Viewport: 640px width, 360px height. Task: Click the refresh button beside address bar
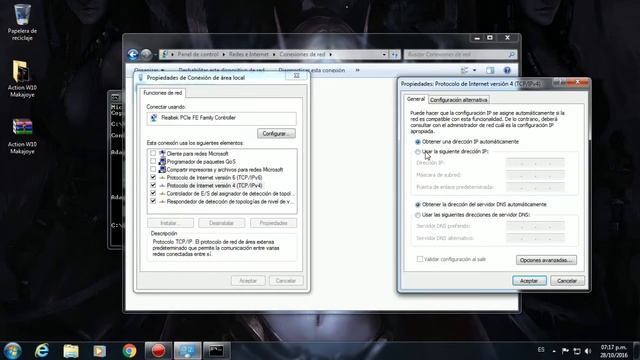394,54
